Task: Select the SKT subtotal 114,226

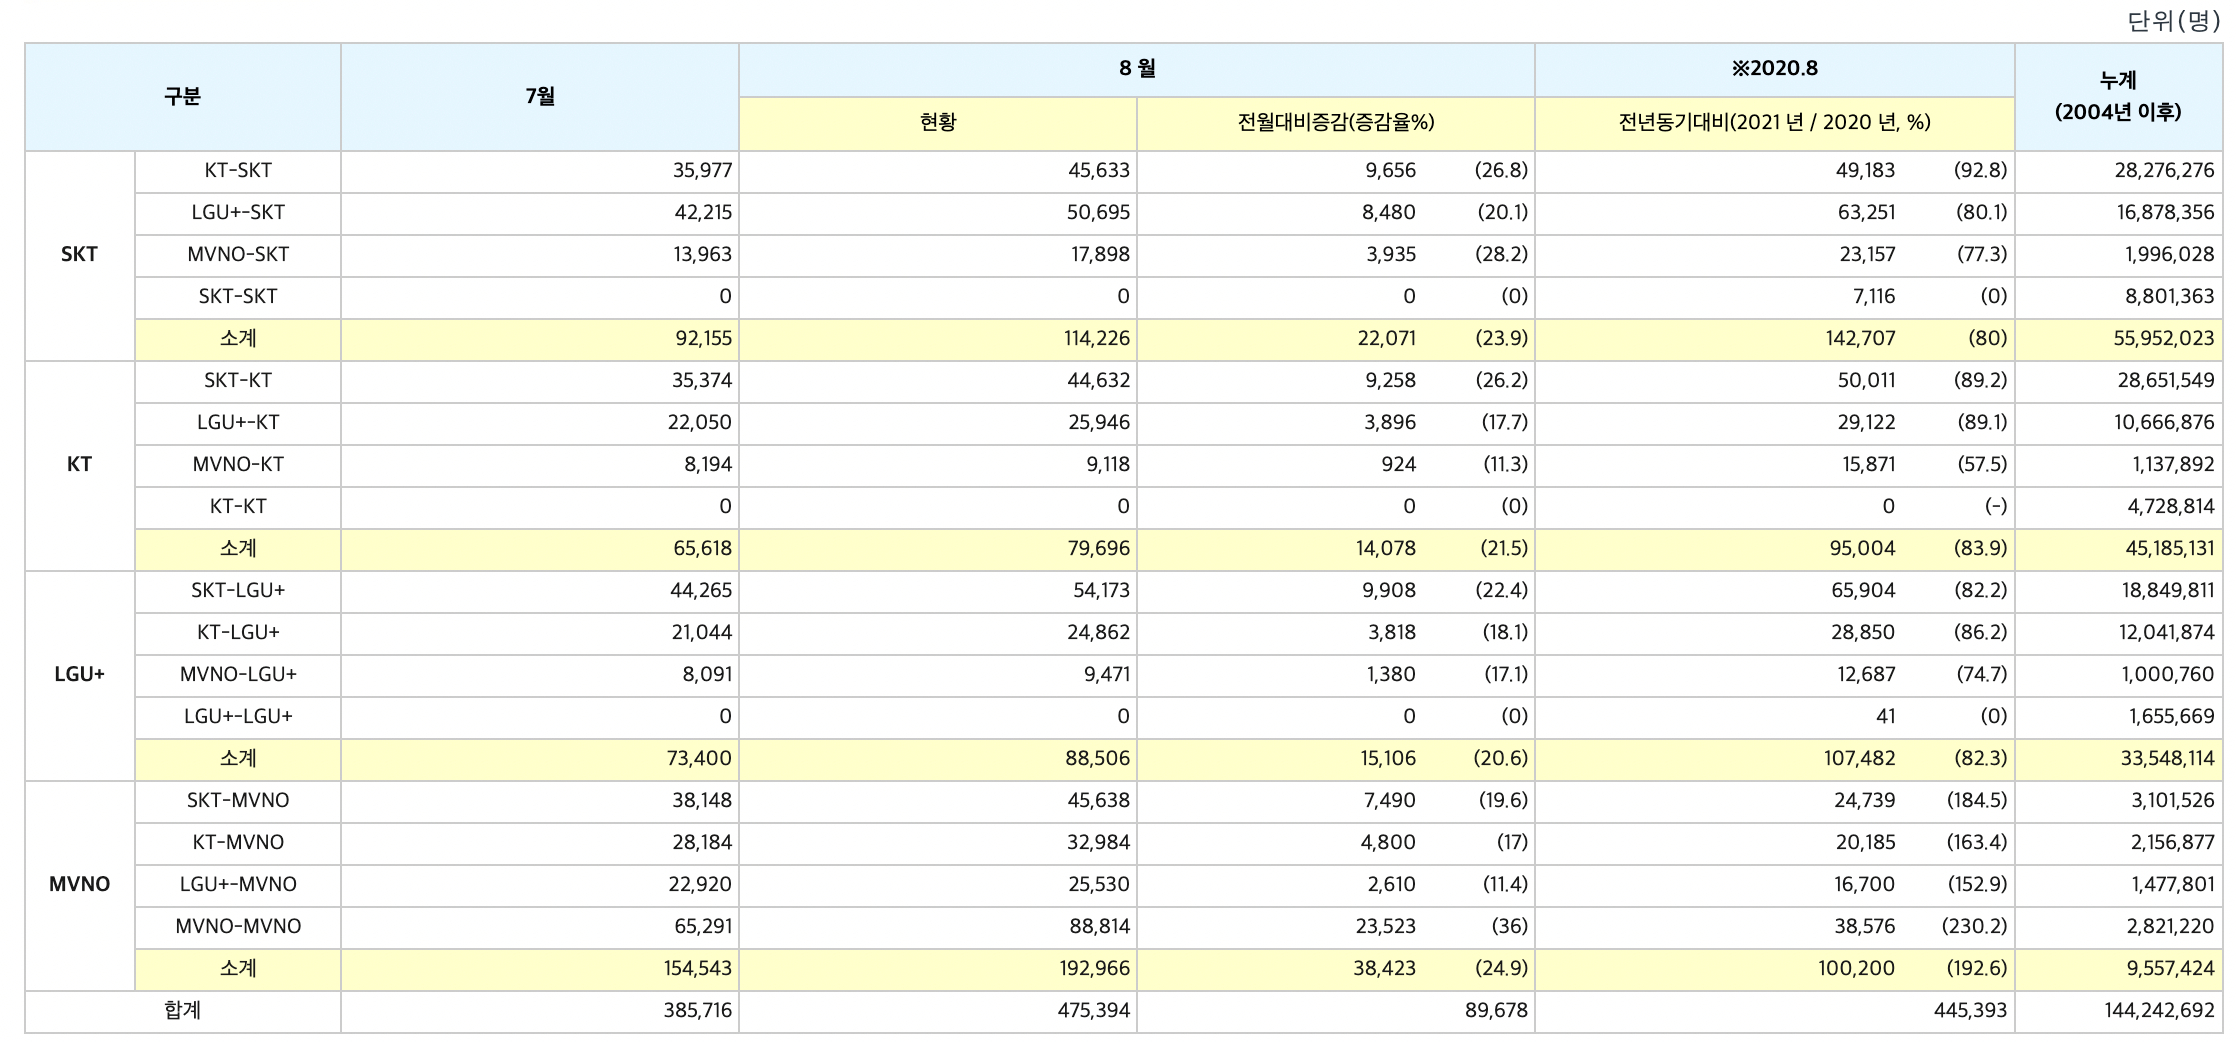Action: tap(1096, 339)
